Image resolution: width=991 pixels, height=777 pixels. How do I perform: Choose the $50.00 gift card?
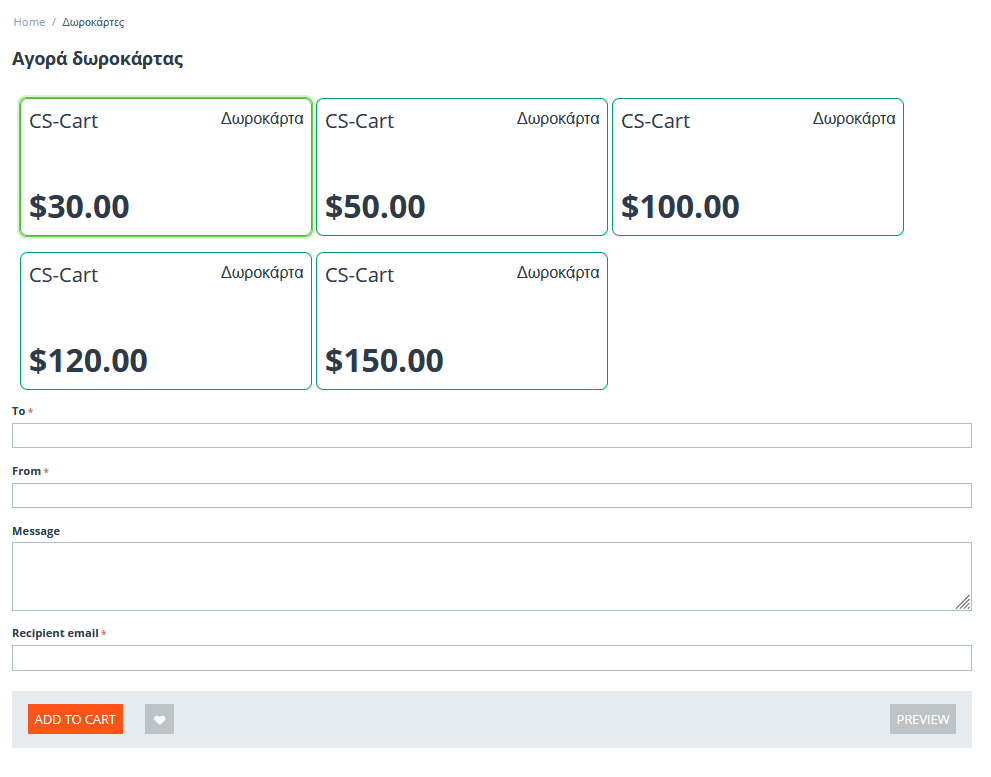click(462, 167)
